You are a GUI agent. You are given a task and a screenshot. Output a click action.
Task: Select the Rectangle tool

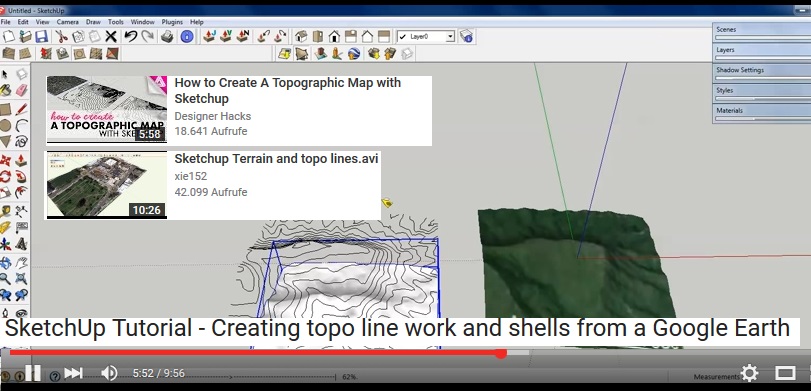[x=6, y=110]
